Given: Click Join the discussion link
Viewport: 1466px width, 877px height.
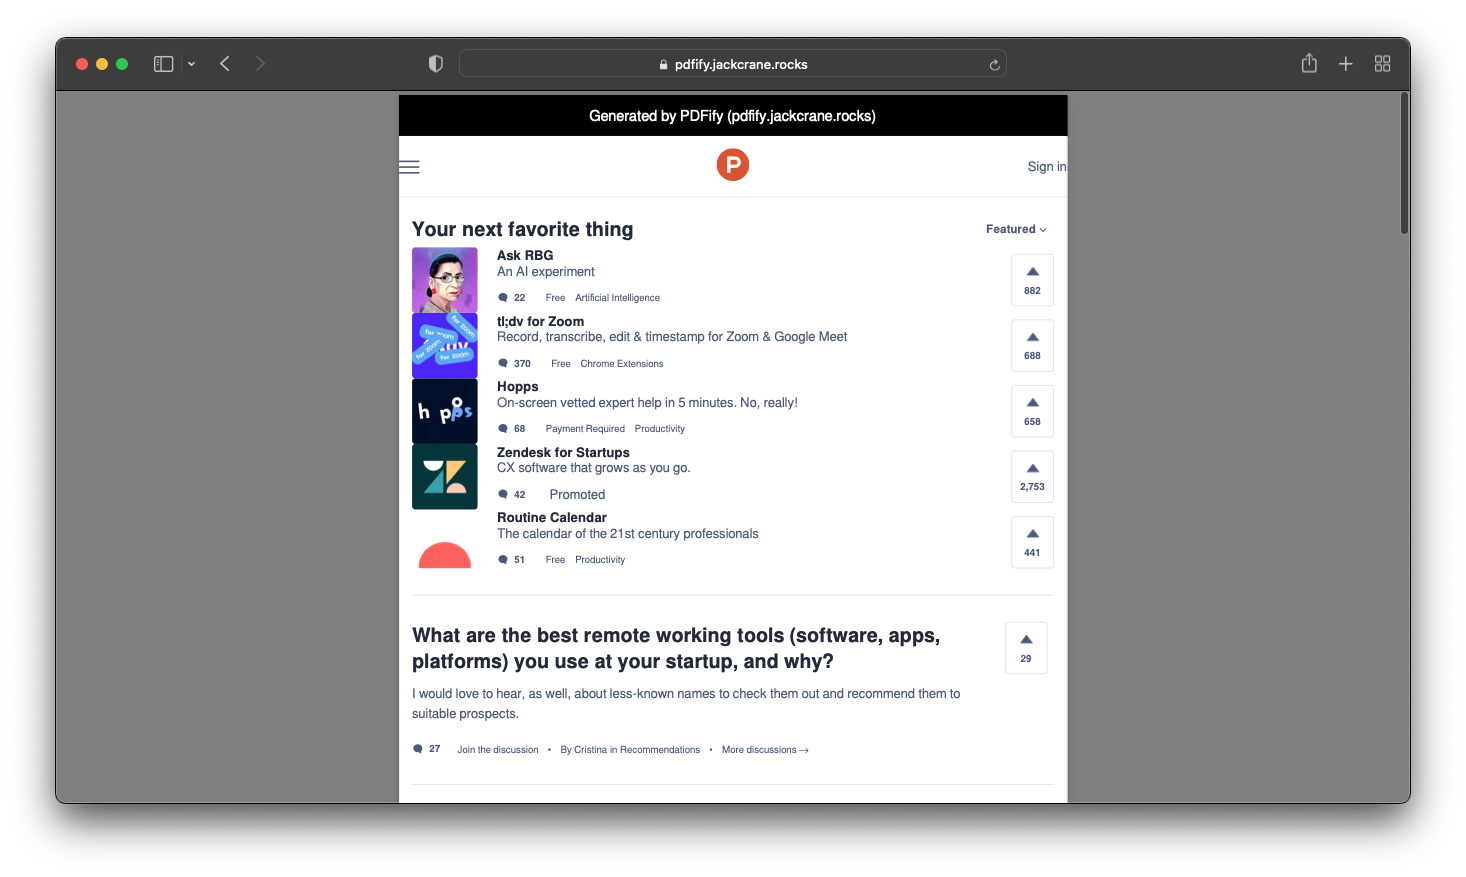Looking at the screenshot, I should pyautogui.click(x=498, y=750).
